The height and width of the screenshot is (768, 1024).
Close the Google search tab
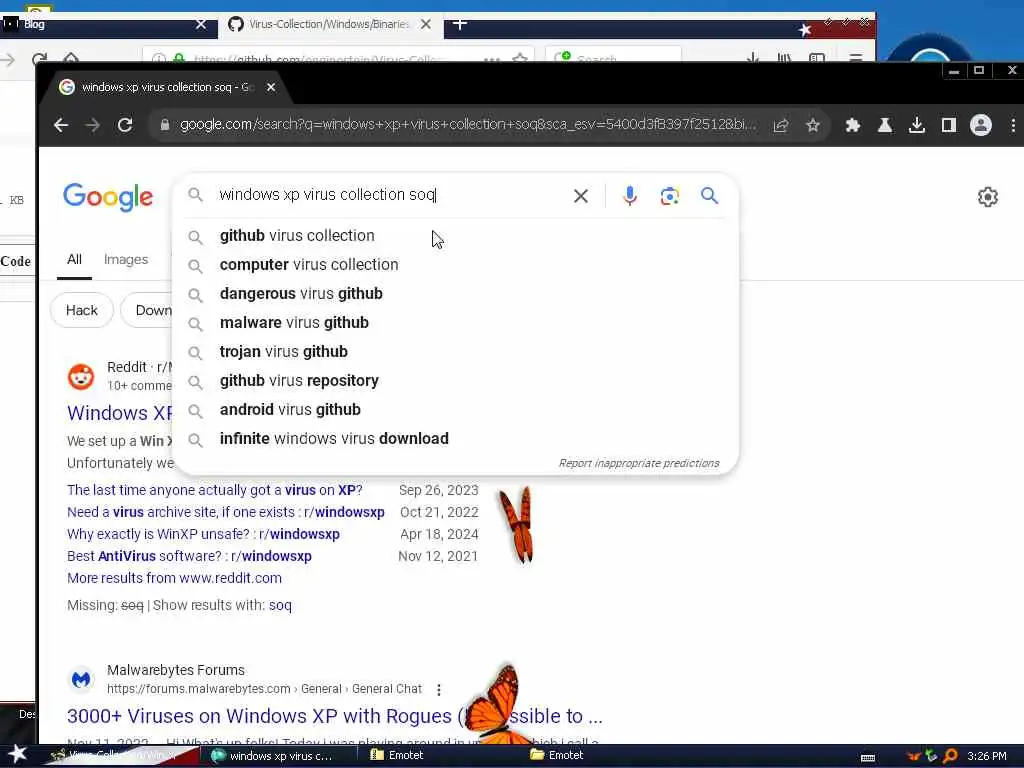[x=271, y=87]
